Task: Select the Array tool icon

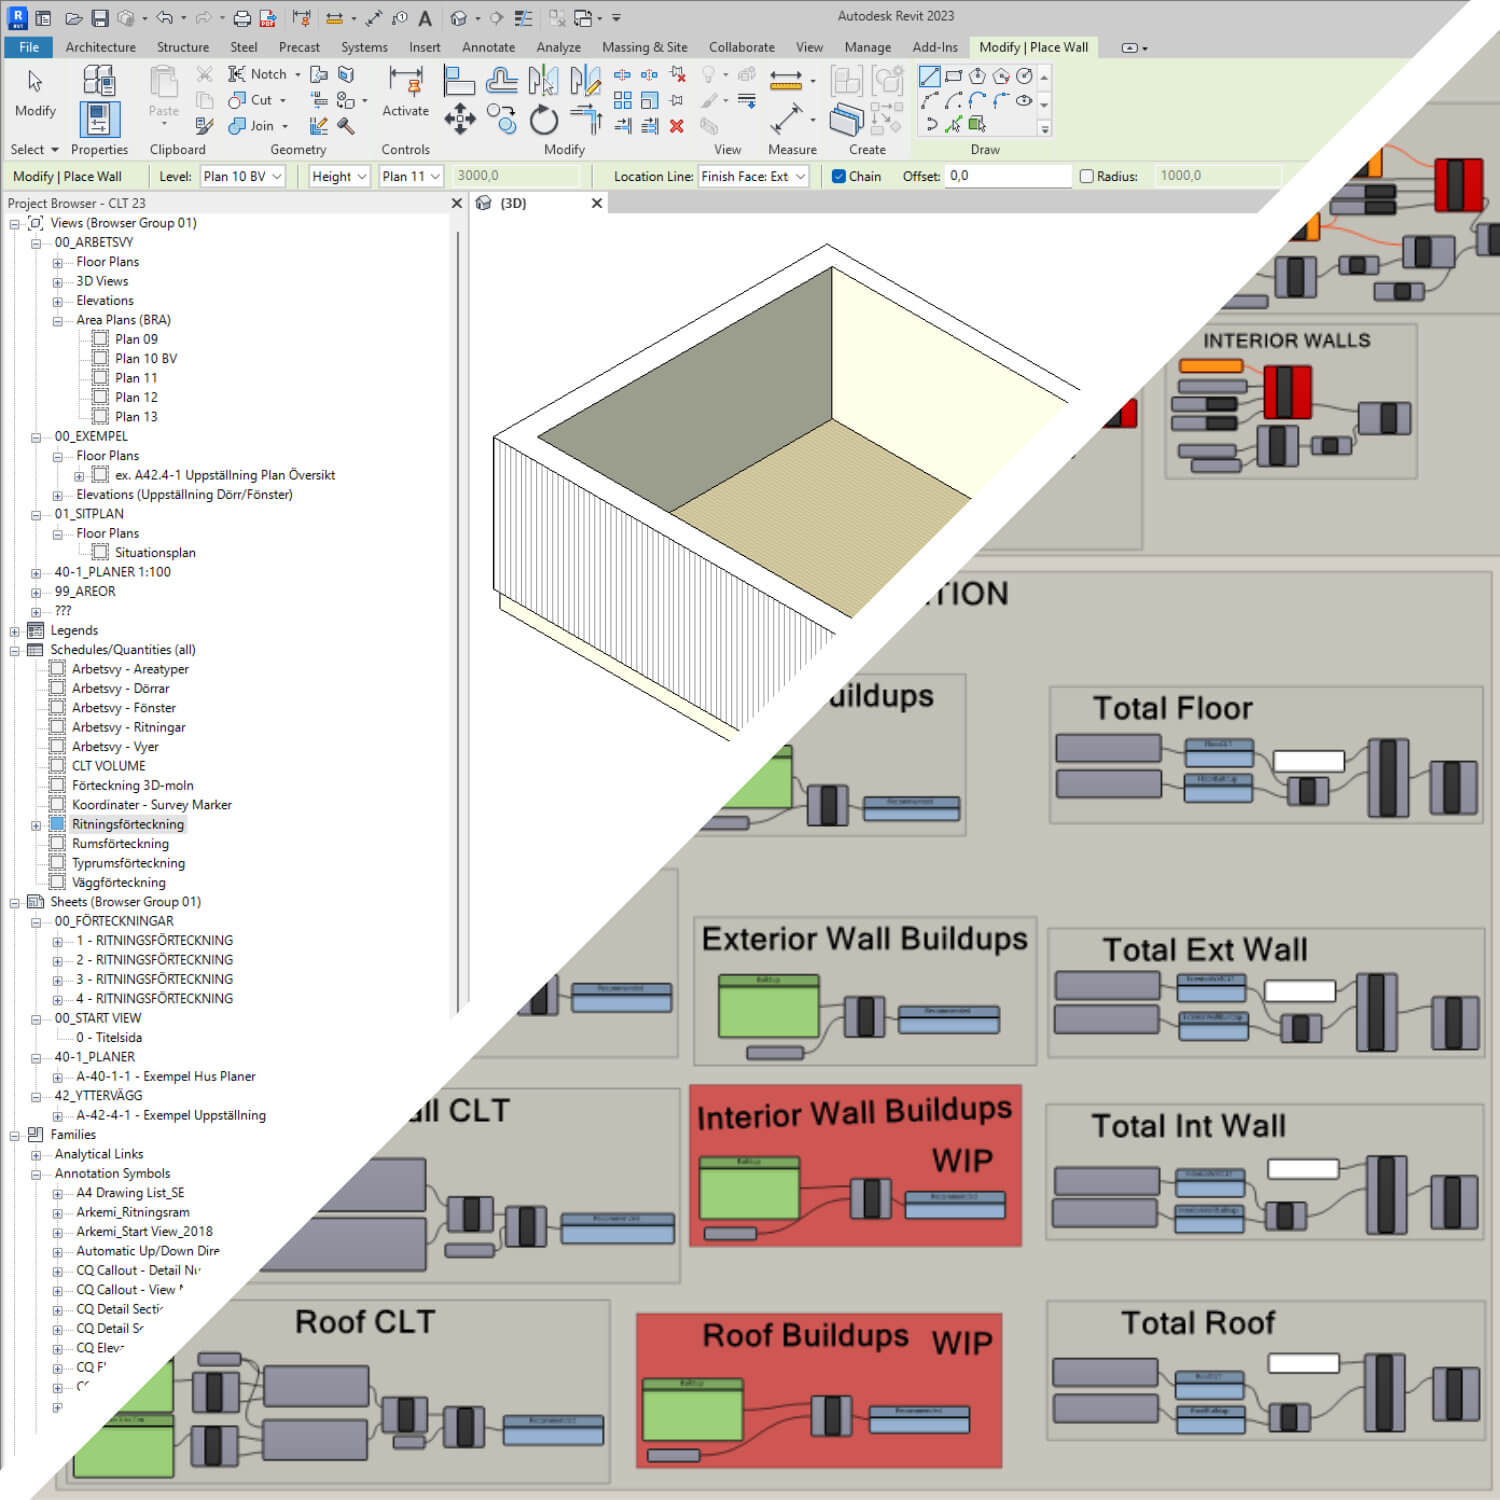Action: coord(623,100)
